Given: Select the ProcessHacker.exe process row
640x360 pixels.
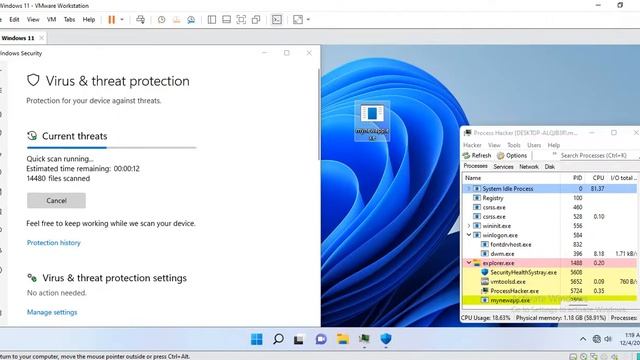Looking at the screenshot, I should [549, 291].
